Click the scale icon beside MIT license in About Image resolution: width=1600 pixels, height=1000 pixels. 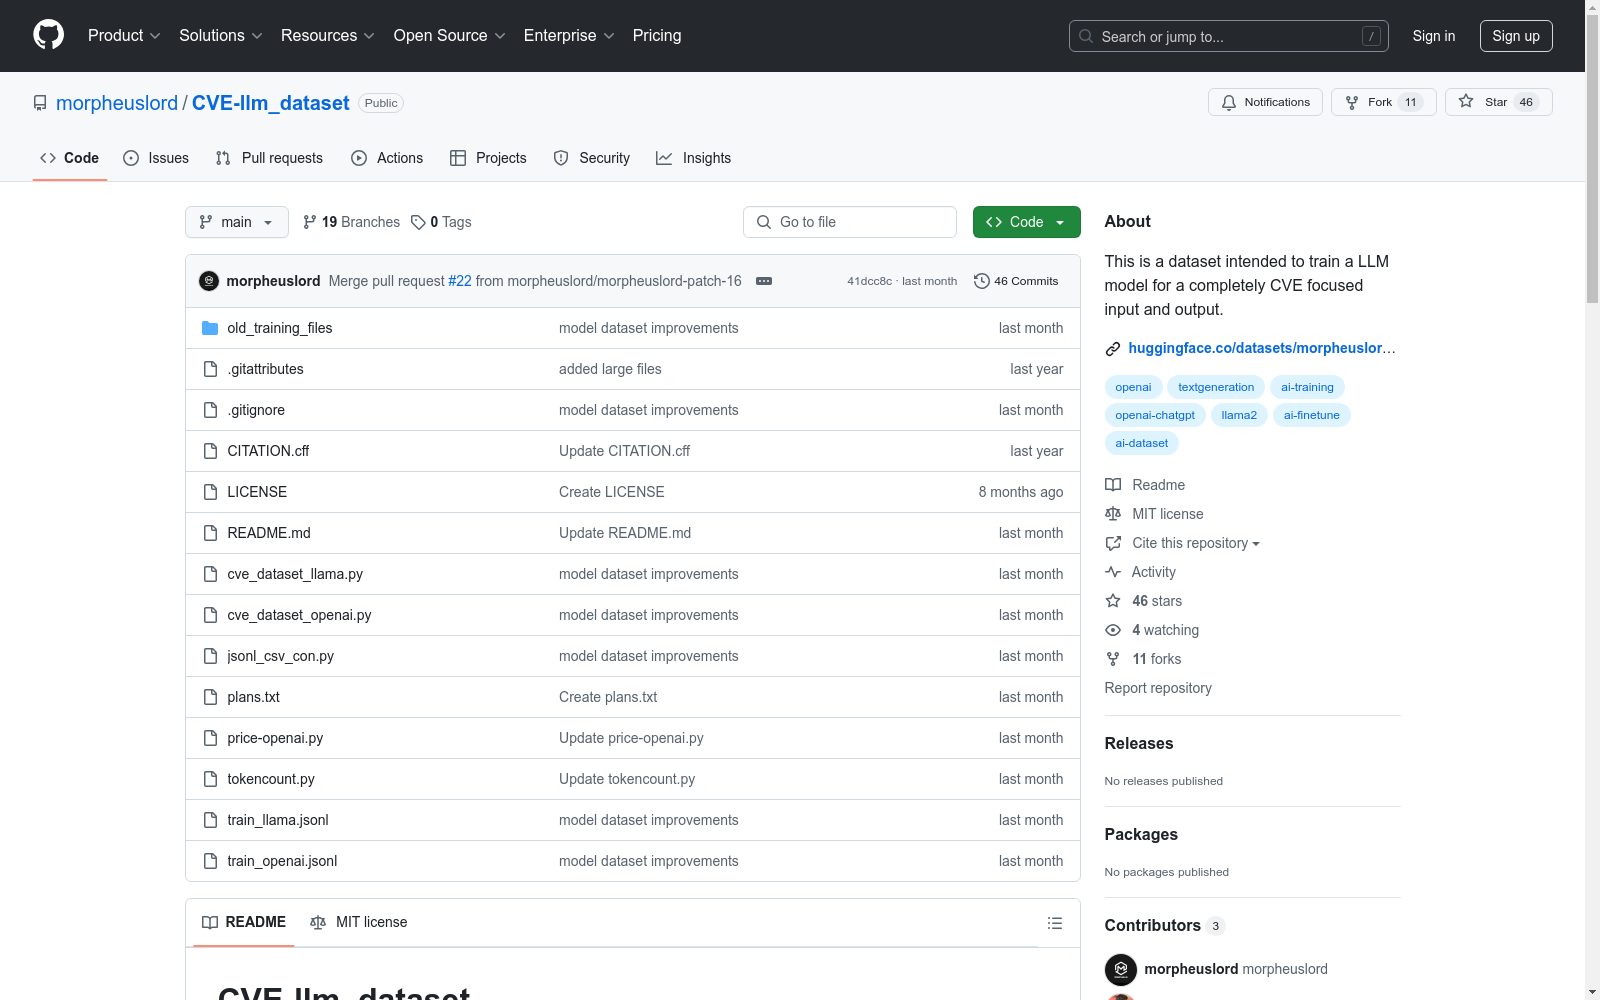pos(1113,514)
